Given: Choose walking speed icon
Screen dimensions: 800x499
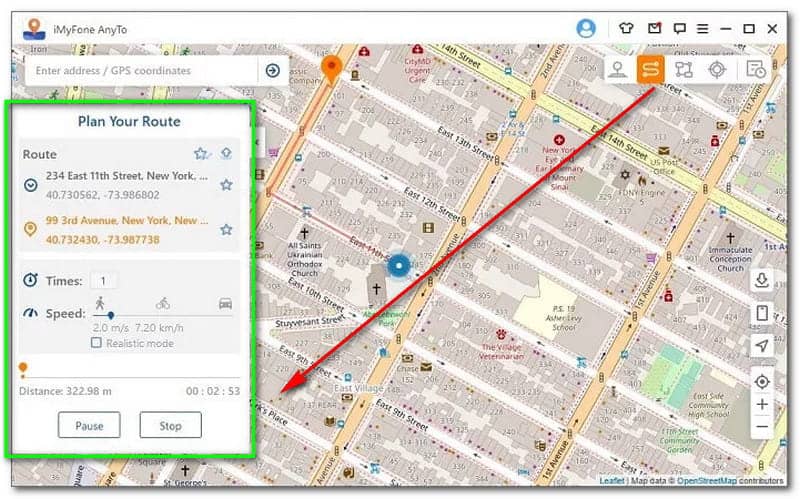Looking at the screenshot, I should [x=99, y=303].
